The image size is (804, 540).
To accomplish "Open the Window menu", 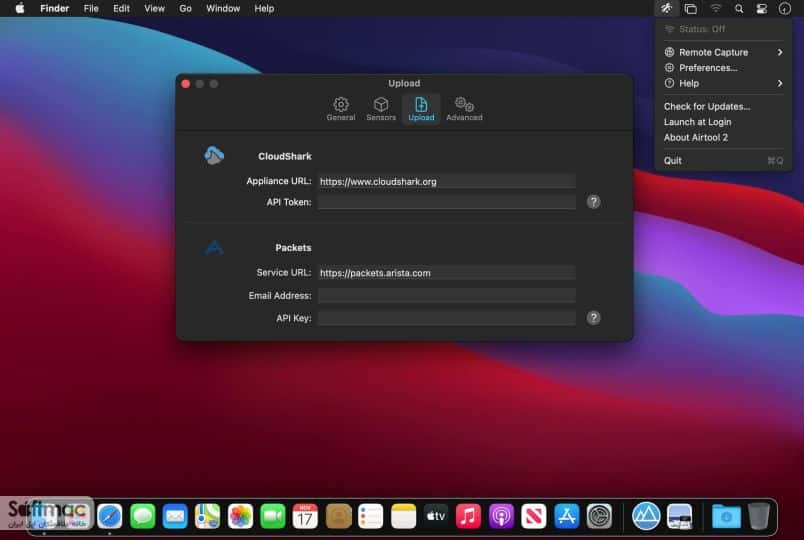I will point(223,8).
